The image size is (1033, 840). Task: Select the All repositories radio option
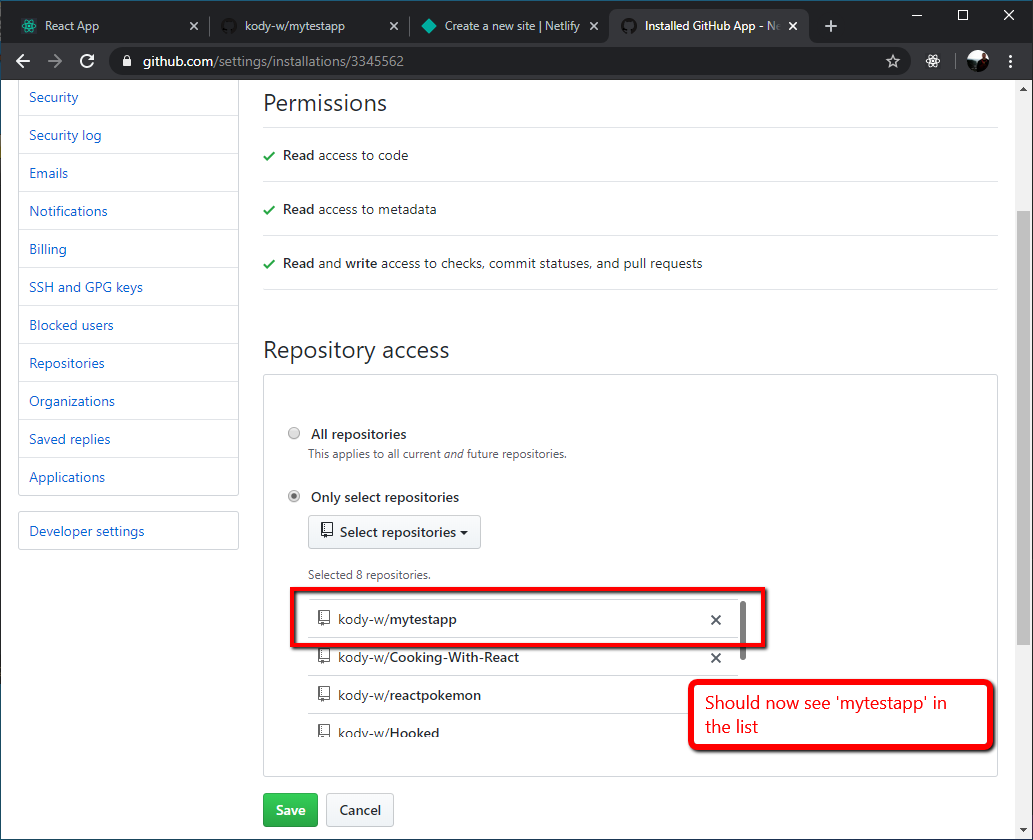click(x=294, y=434)
